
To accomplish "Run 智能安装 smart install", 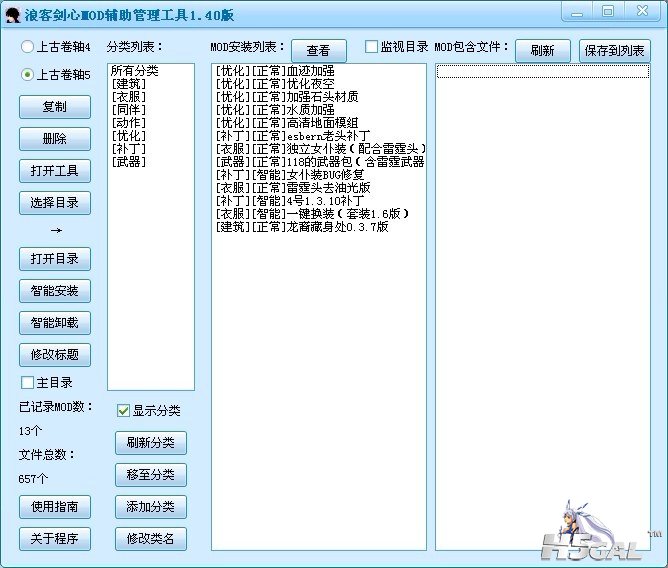I will [x=55, y=291].
